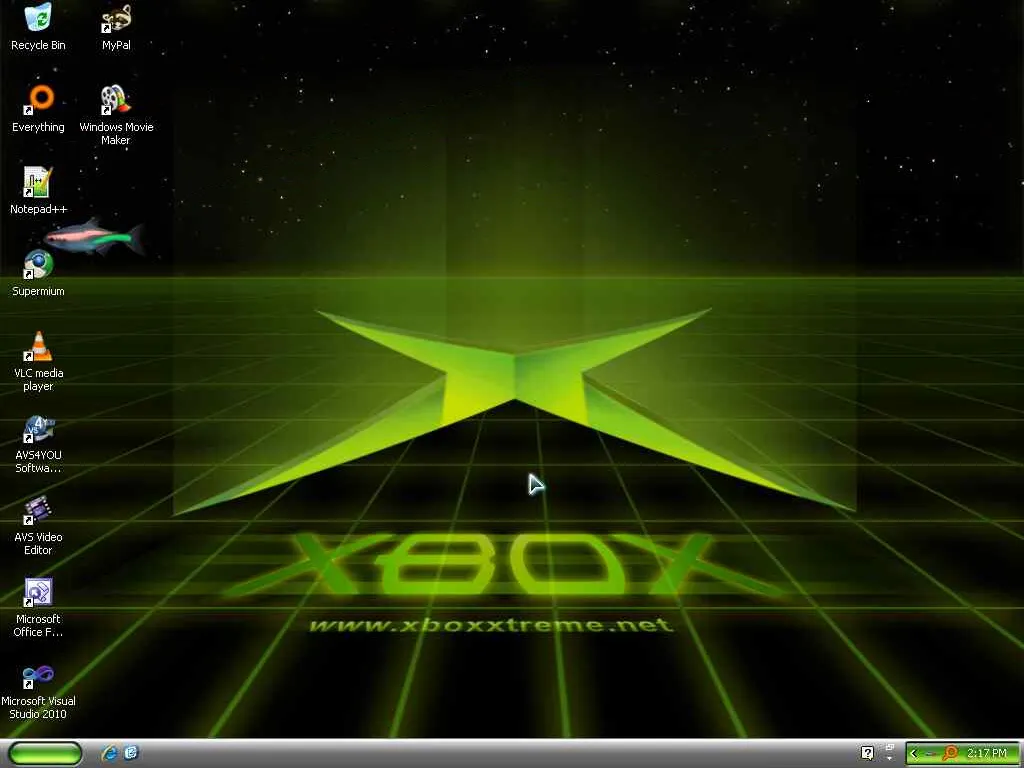Open the language bar options arrow
This screenshot has height=768, width=1024.
[x=889, y=759]
